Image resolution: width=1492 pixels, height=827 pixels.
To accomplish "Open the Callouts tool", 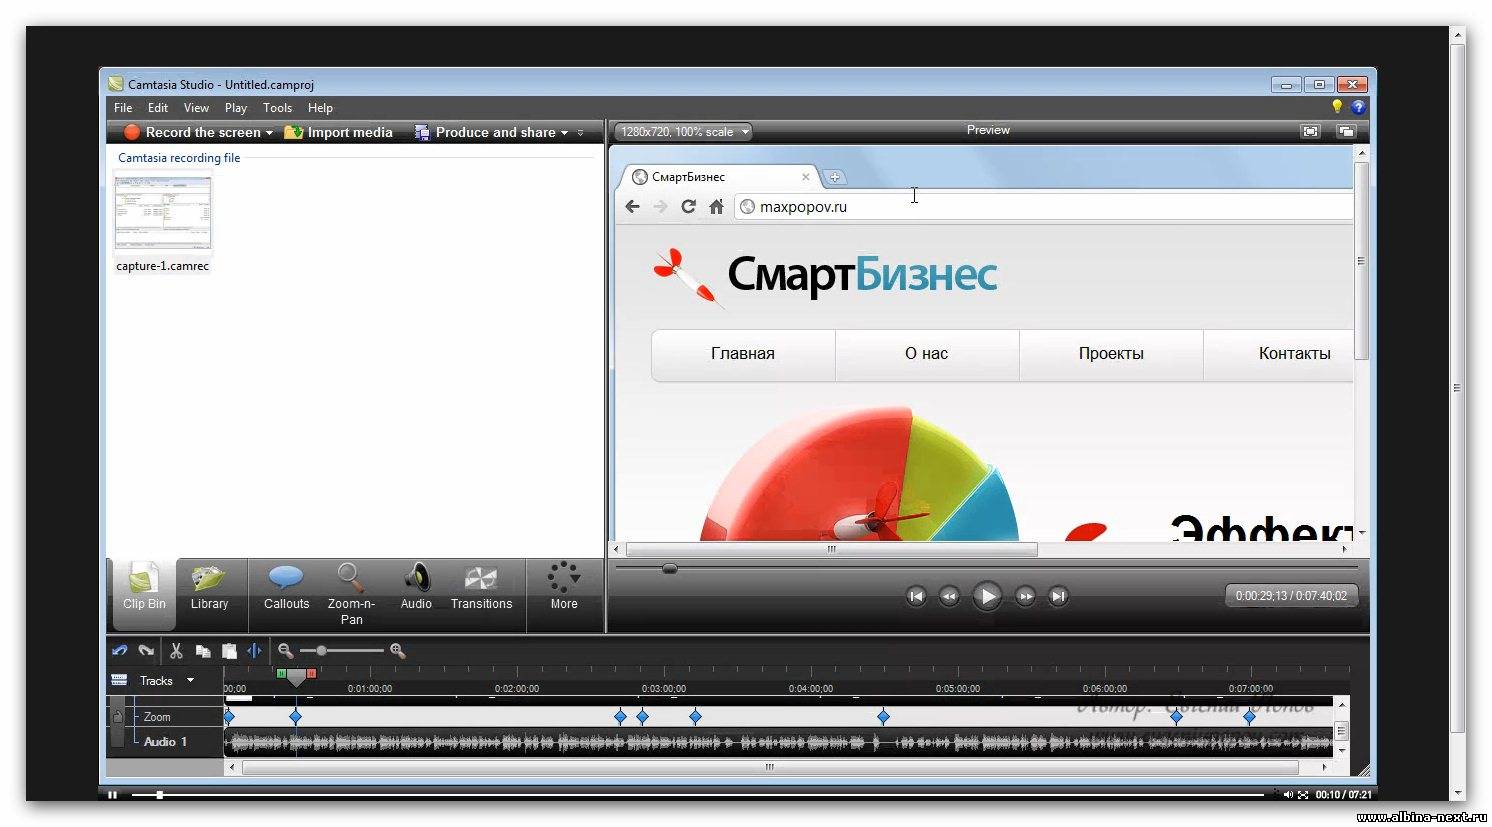I will click(286, 588).
